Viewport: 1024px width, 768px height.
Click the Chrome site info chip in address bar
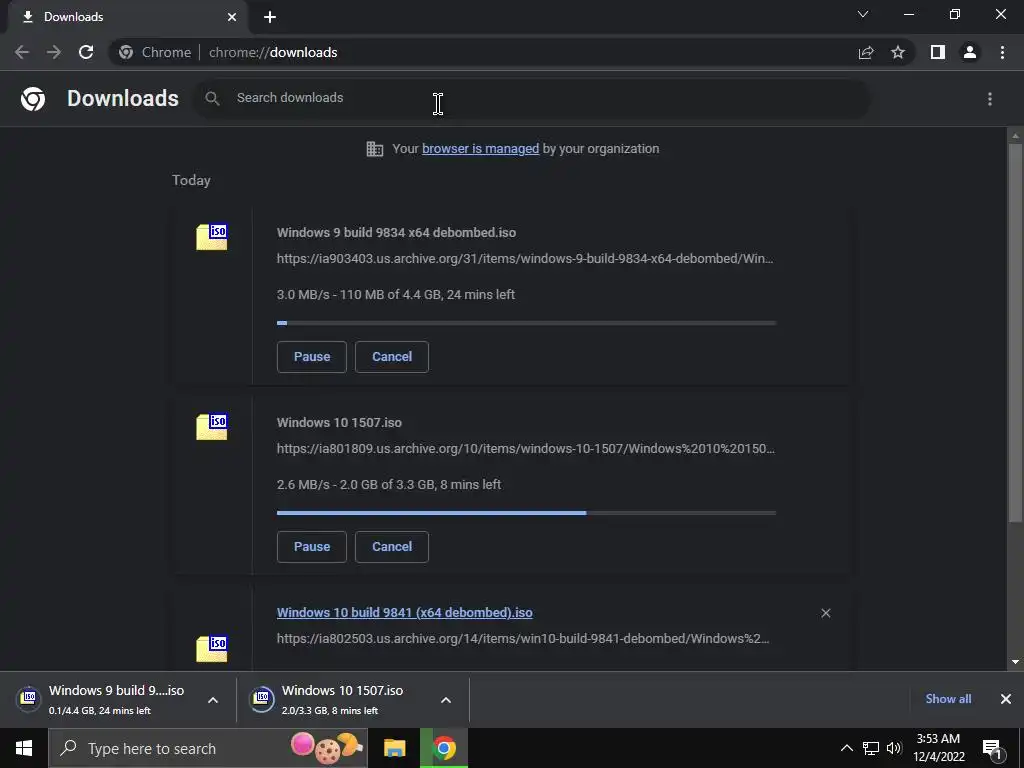(155, 52)
